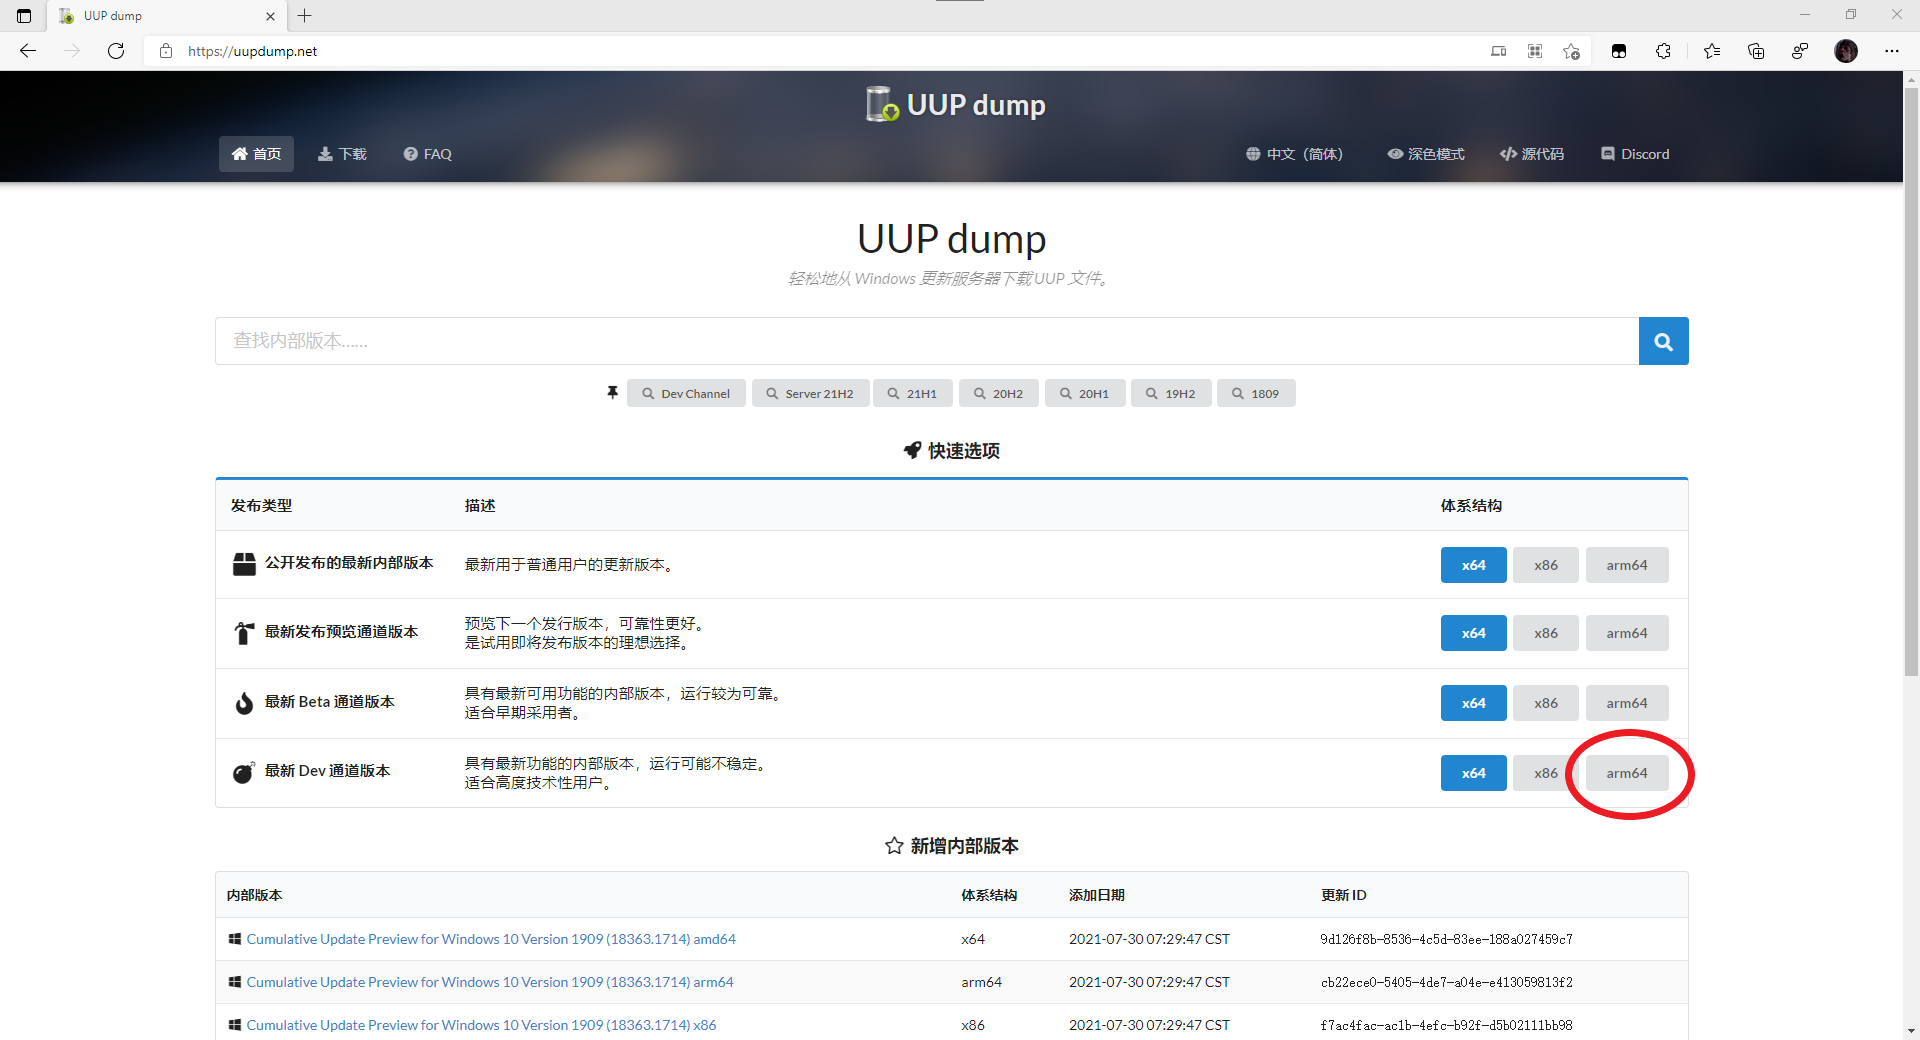Viewport: 1920px width, 1040px height.
Task: Open the Collections icon
Action: click(x=1756, y=51)
